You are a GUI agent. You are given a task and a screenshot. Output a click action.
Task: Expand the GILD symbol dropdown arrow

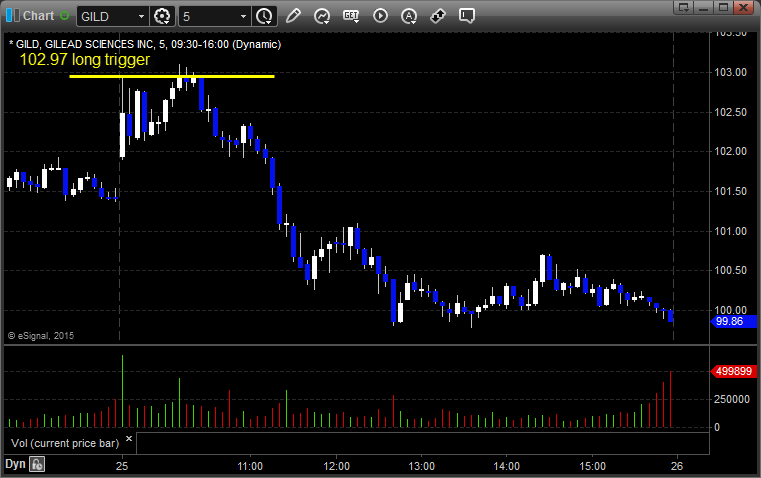click(141, 16)
